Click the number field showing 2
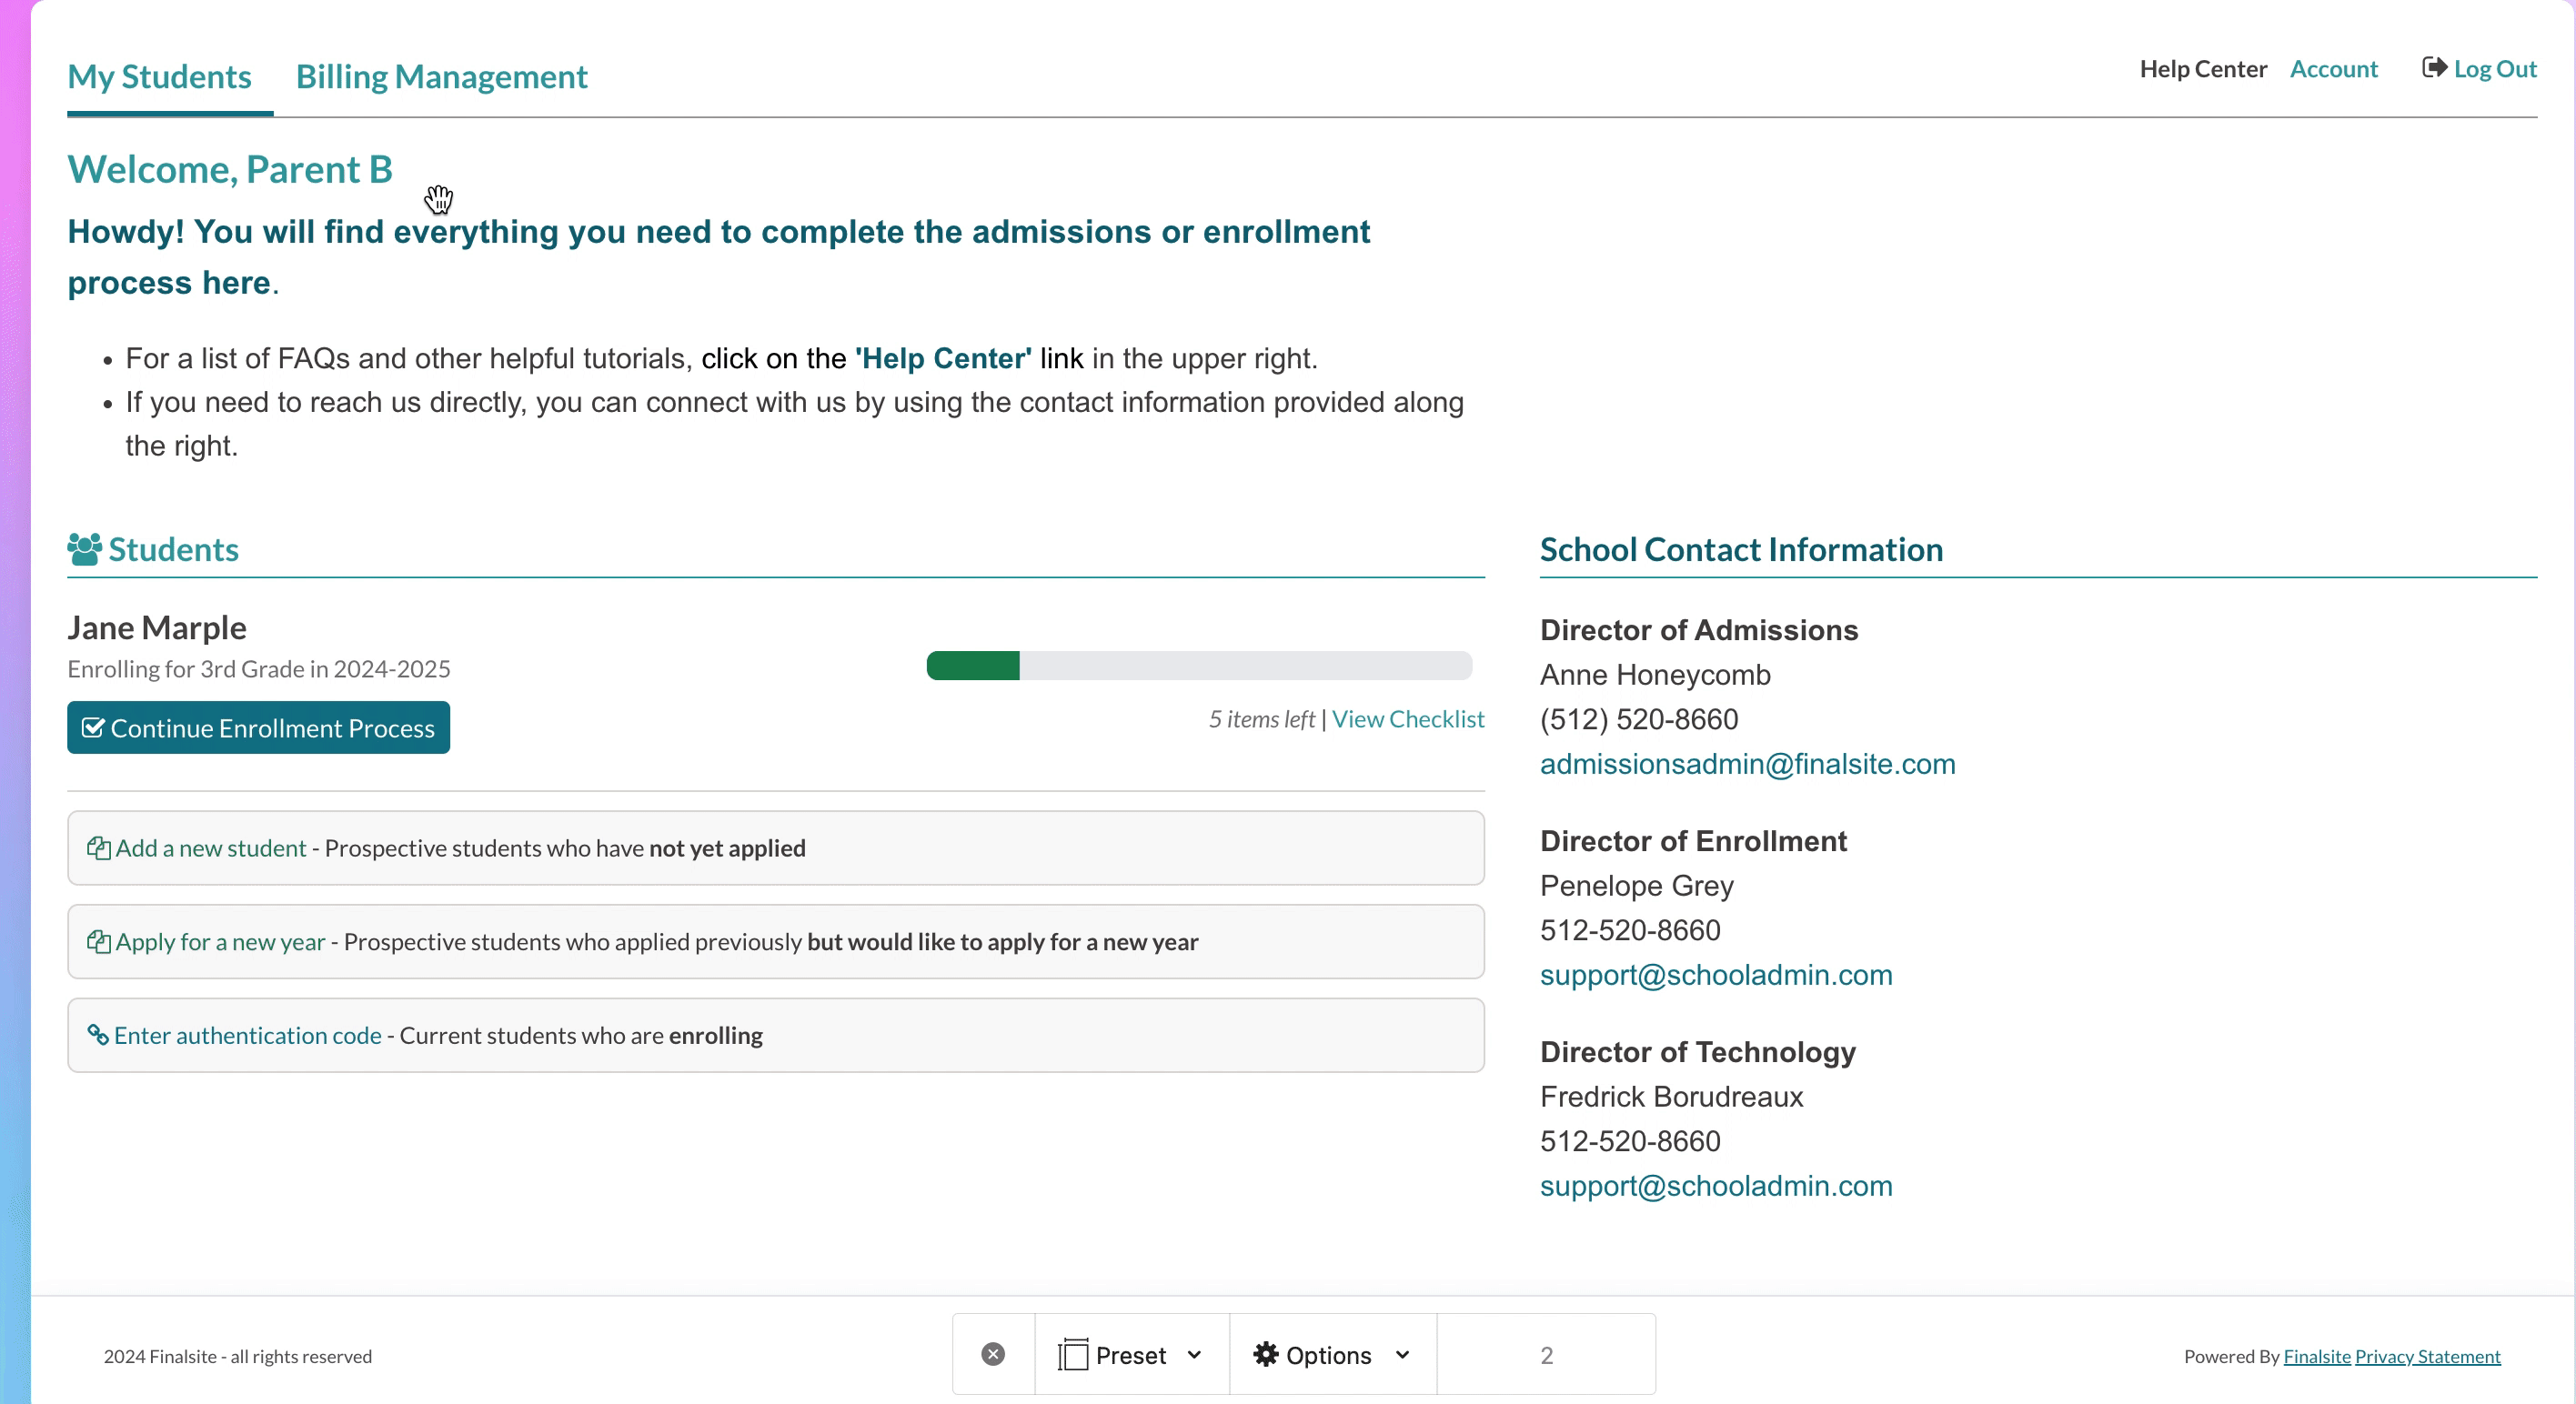The width and height of the screenshot is (2576, 1404). (x=1545, y=1355)
